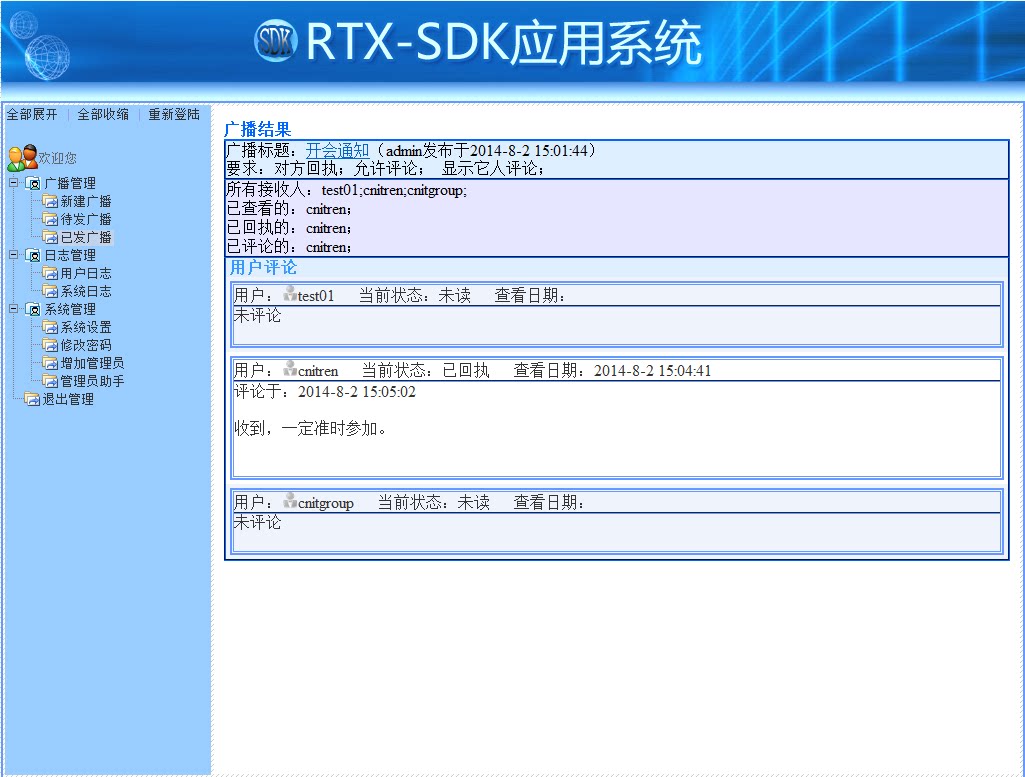Click the 新建广播 folder icon
This screenshot has height=777, width=1025.
(x=50, y=201)
